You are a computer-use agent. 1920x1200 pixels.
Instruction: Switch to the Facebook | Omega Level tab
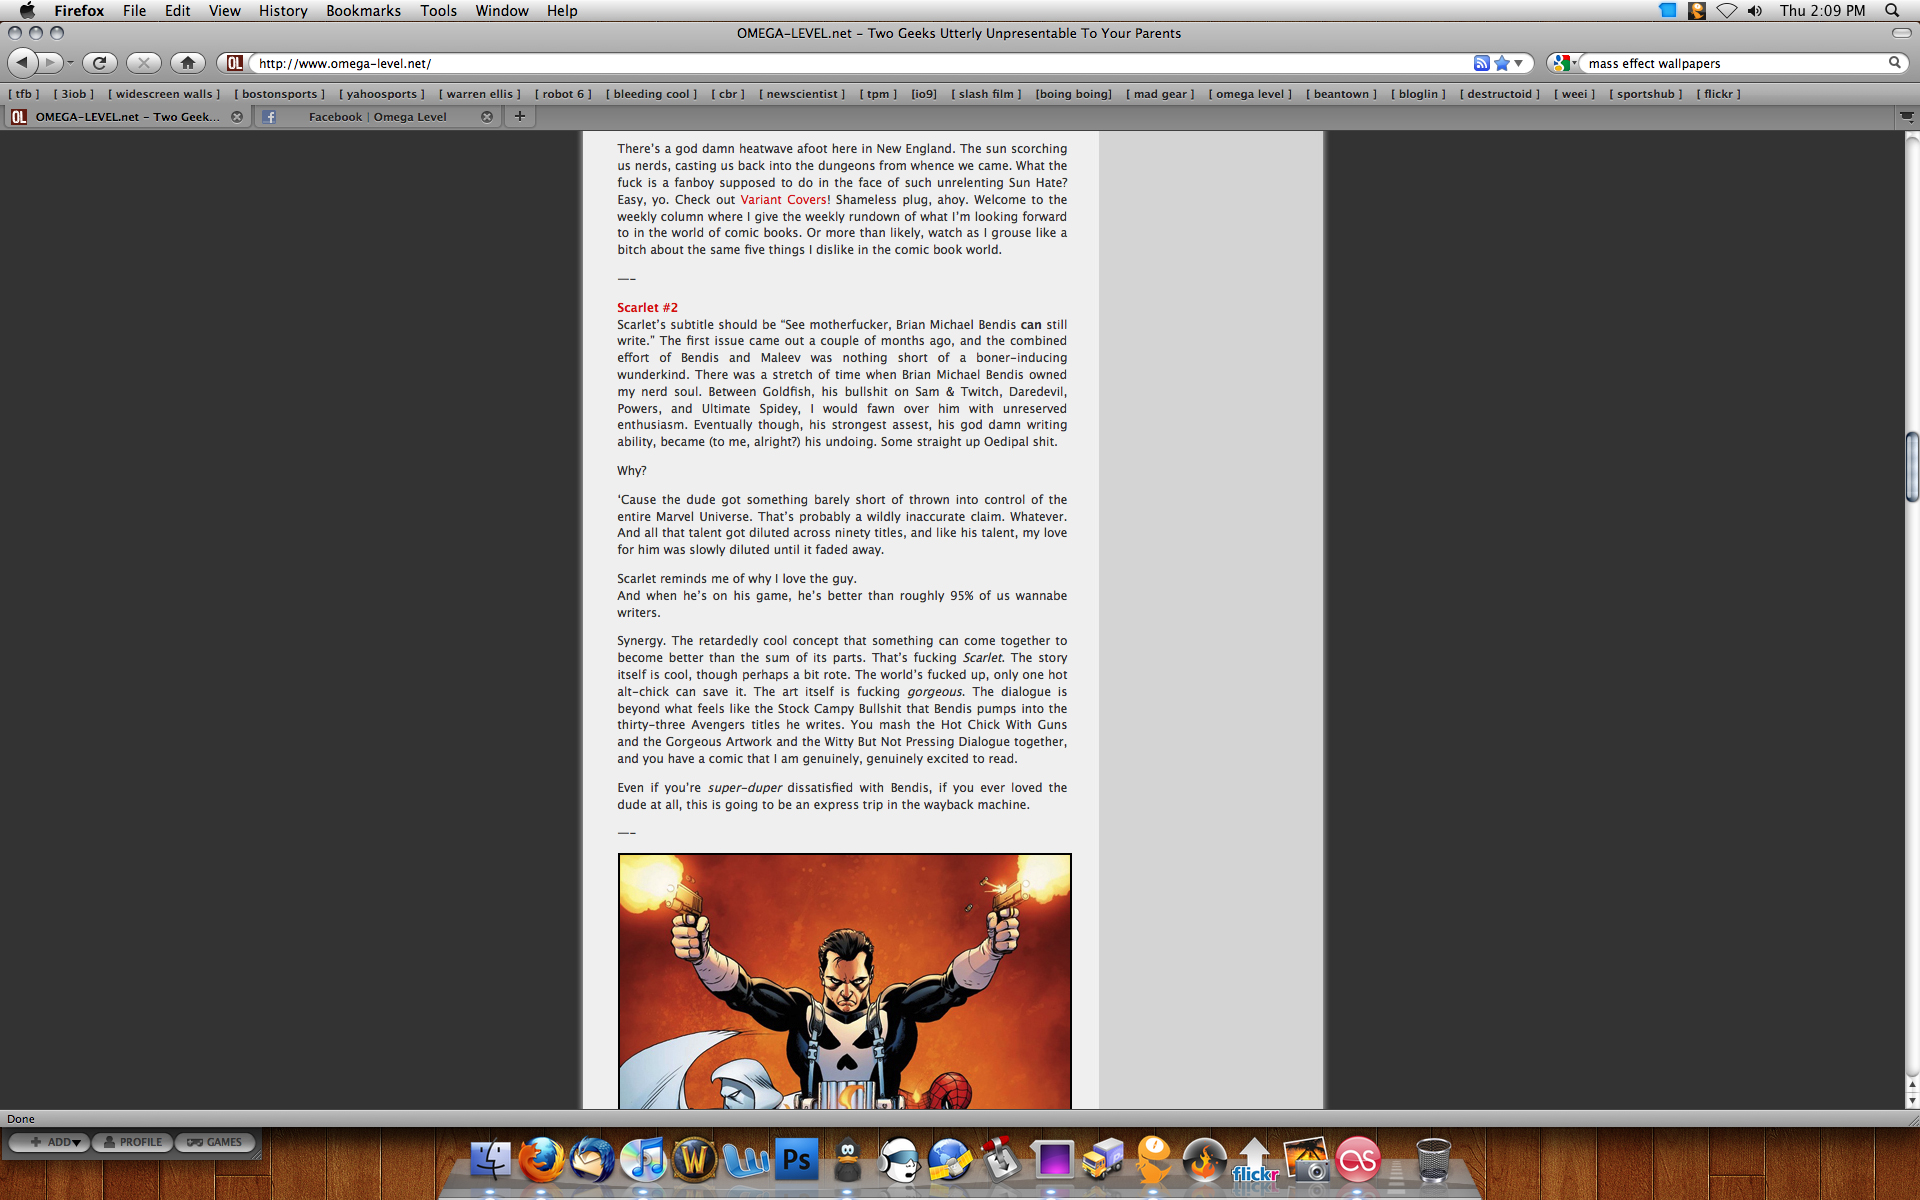pyautogui.click(x=377, y=117)
